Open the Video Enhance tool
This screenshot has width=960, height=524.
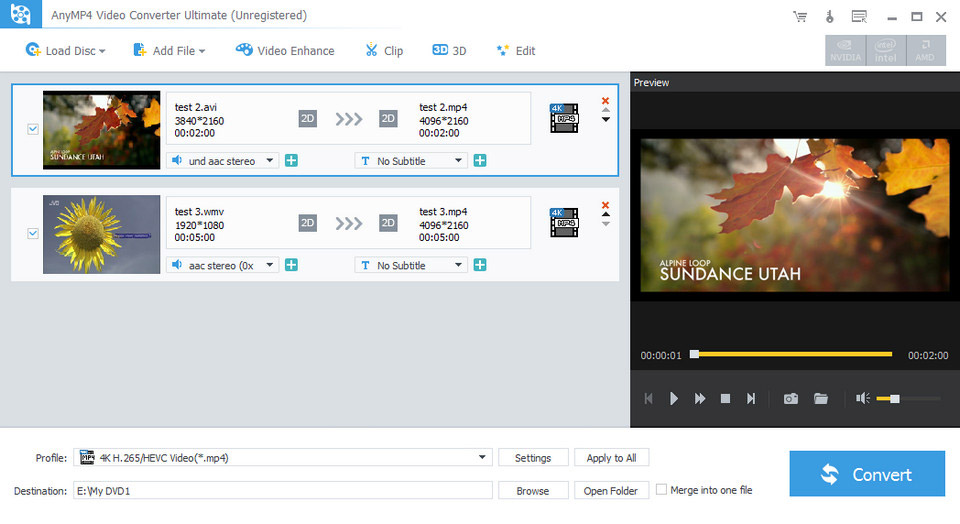tap(285, 51)
